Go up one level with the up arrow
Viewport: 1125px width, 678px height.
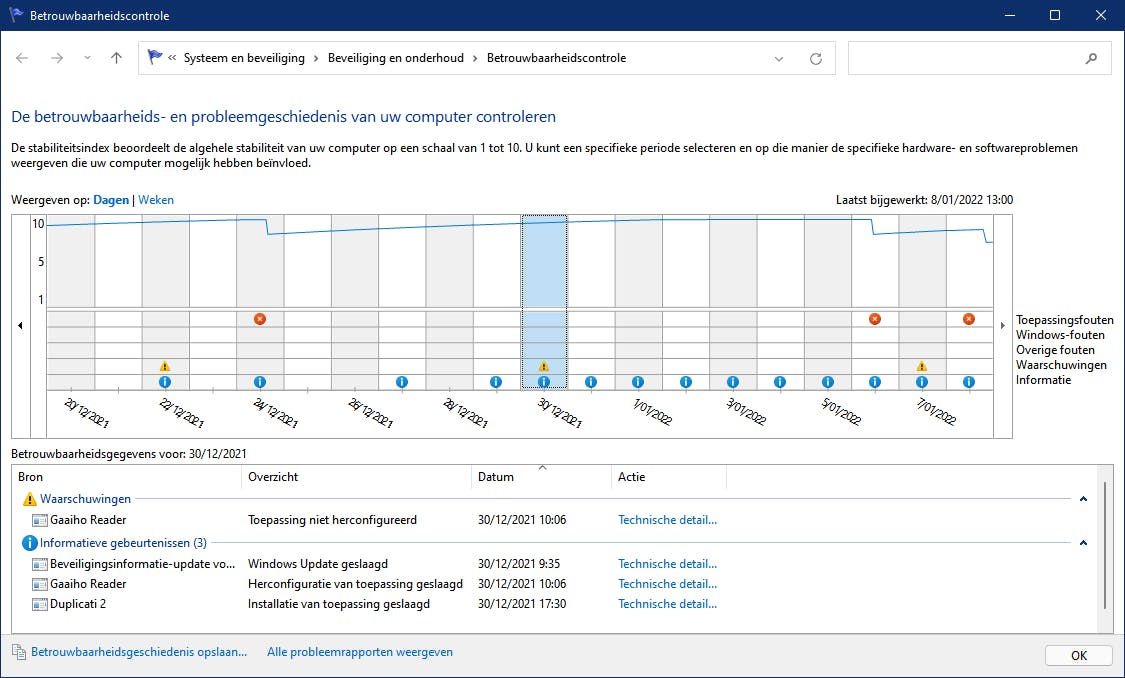coord(116,58)
